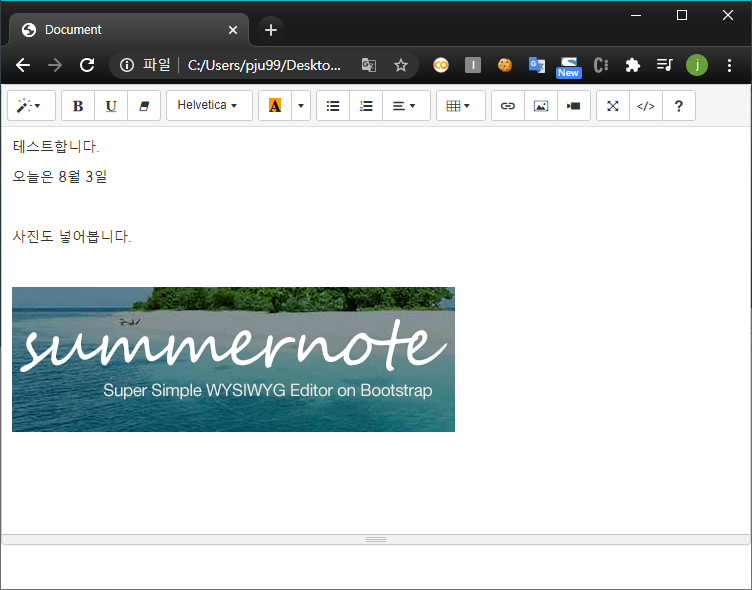Click the editor resize handle bar
Screen dimensions: 752x590
click(x=376, y=540)
